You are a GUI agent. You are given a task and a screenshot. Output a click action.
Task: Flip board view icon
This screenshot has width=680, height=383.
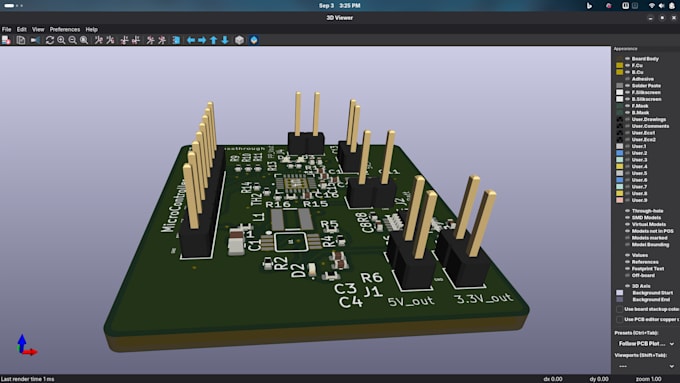pos(176,40)
